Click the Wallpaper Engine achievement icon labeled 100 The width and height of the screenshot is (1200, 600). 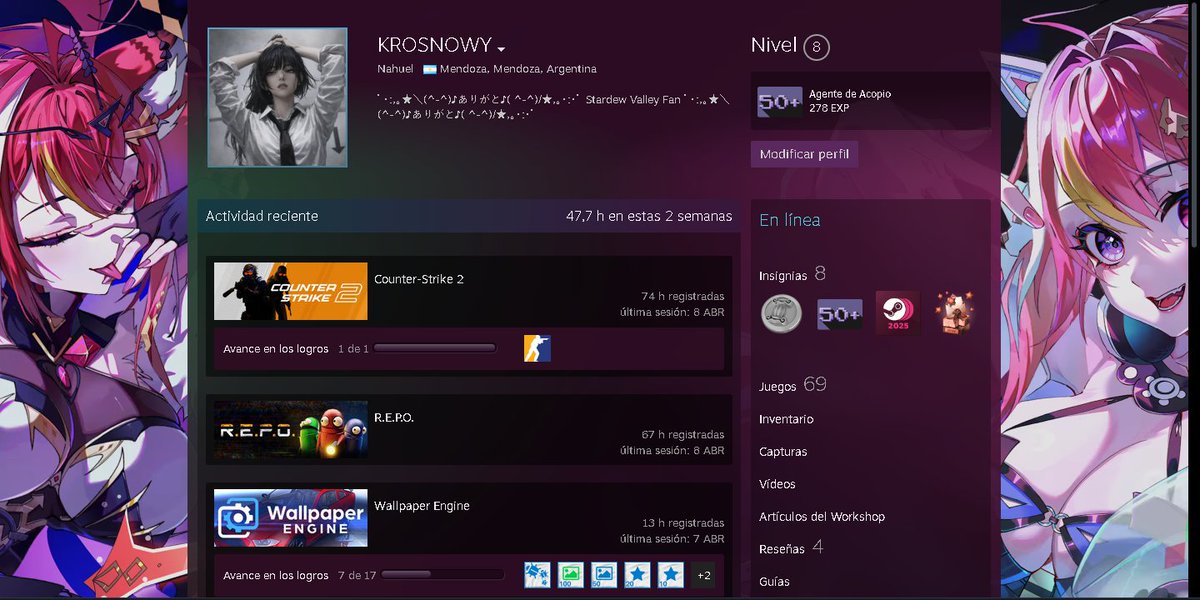click(571, 575)
